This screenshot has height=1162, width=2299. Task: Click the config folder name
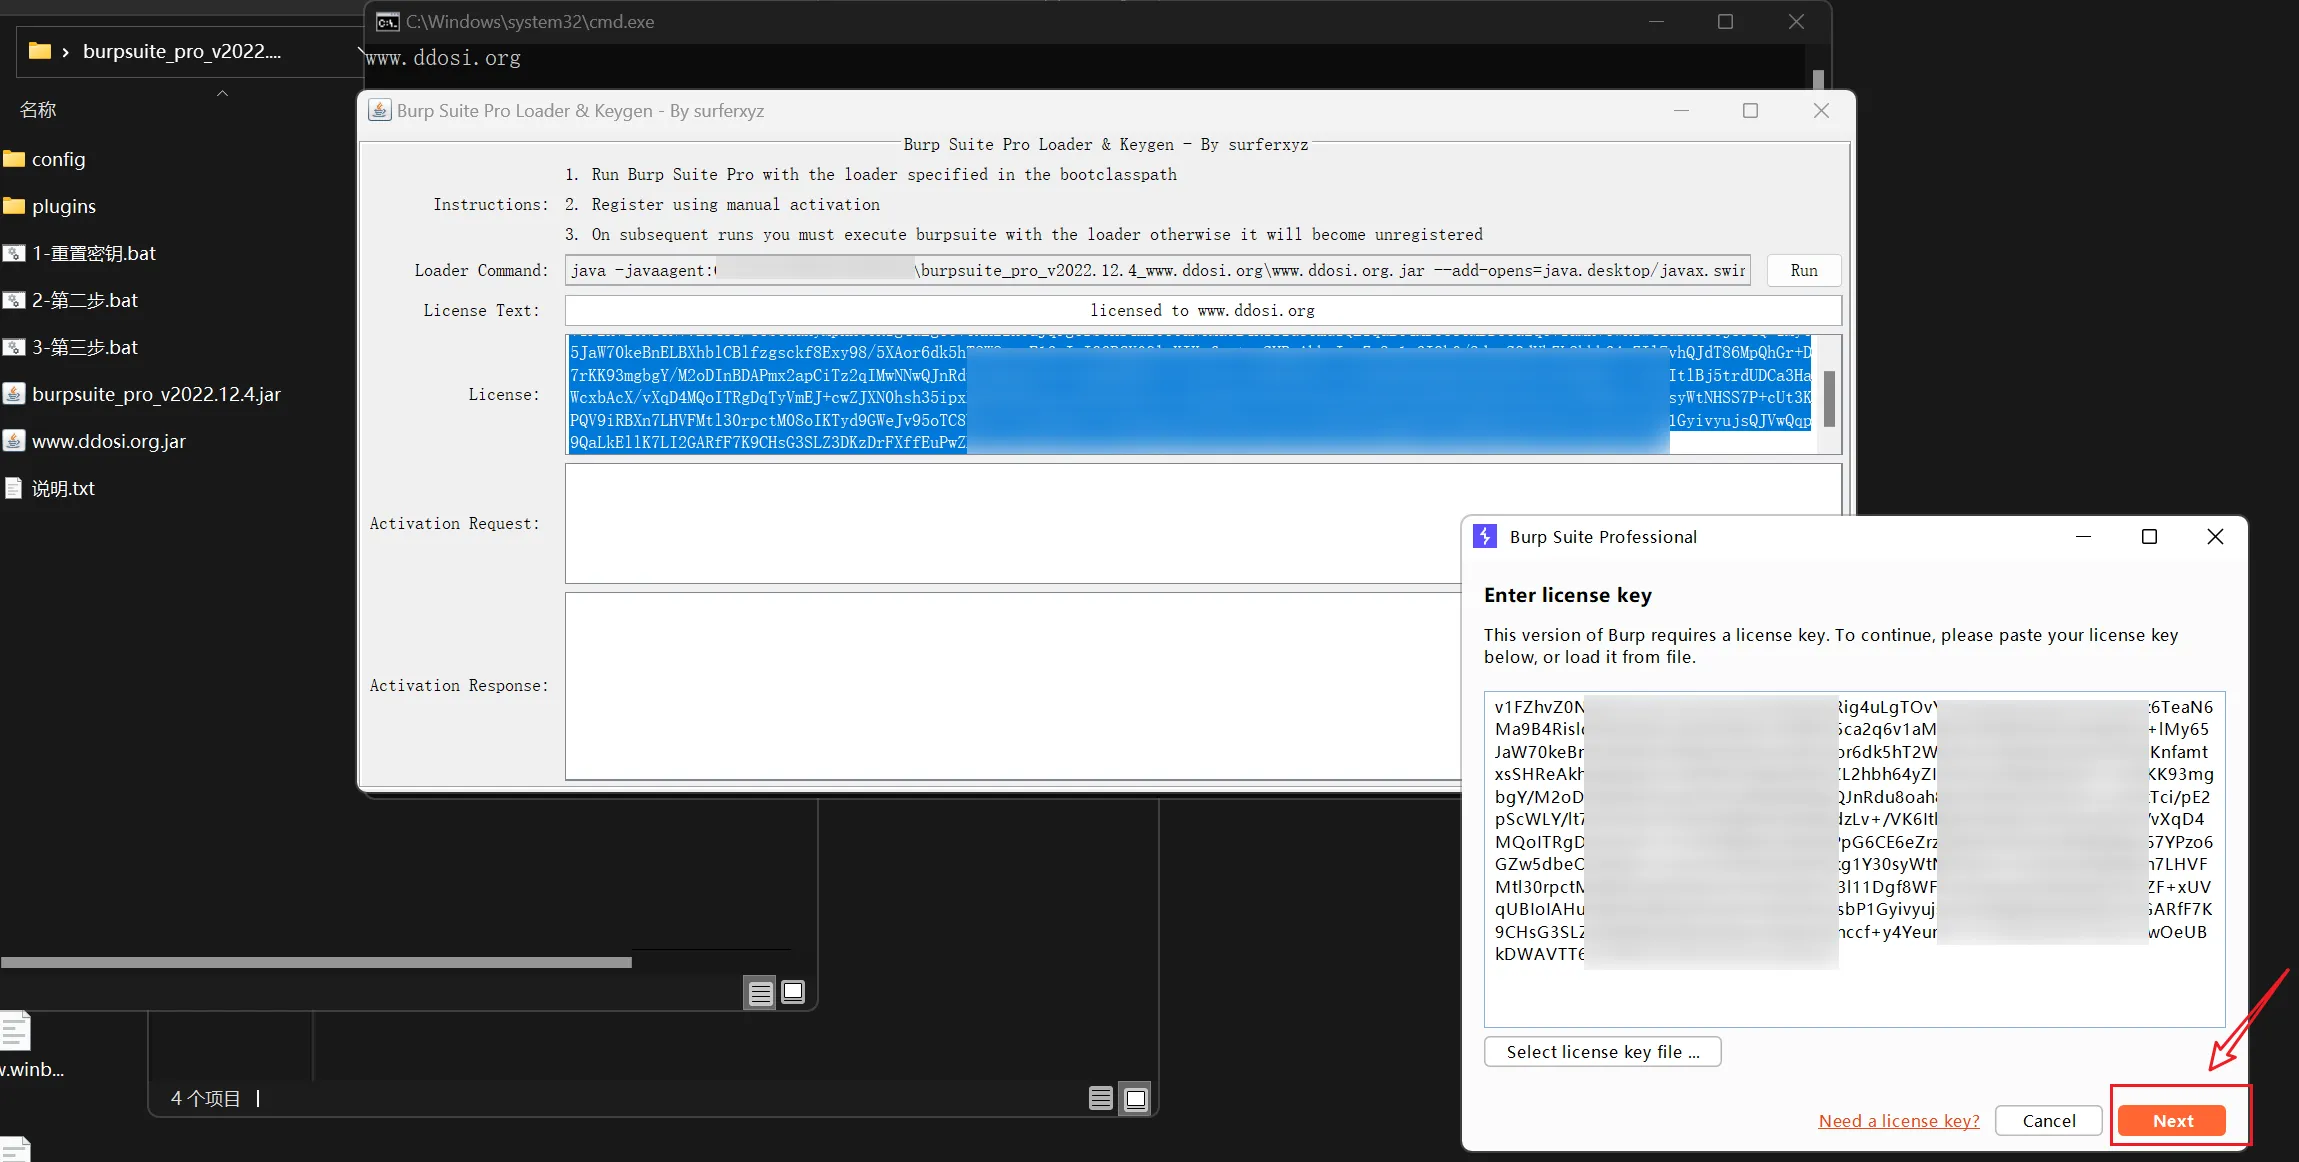click(59, 159)
